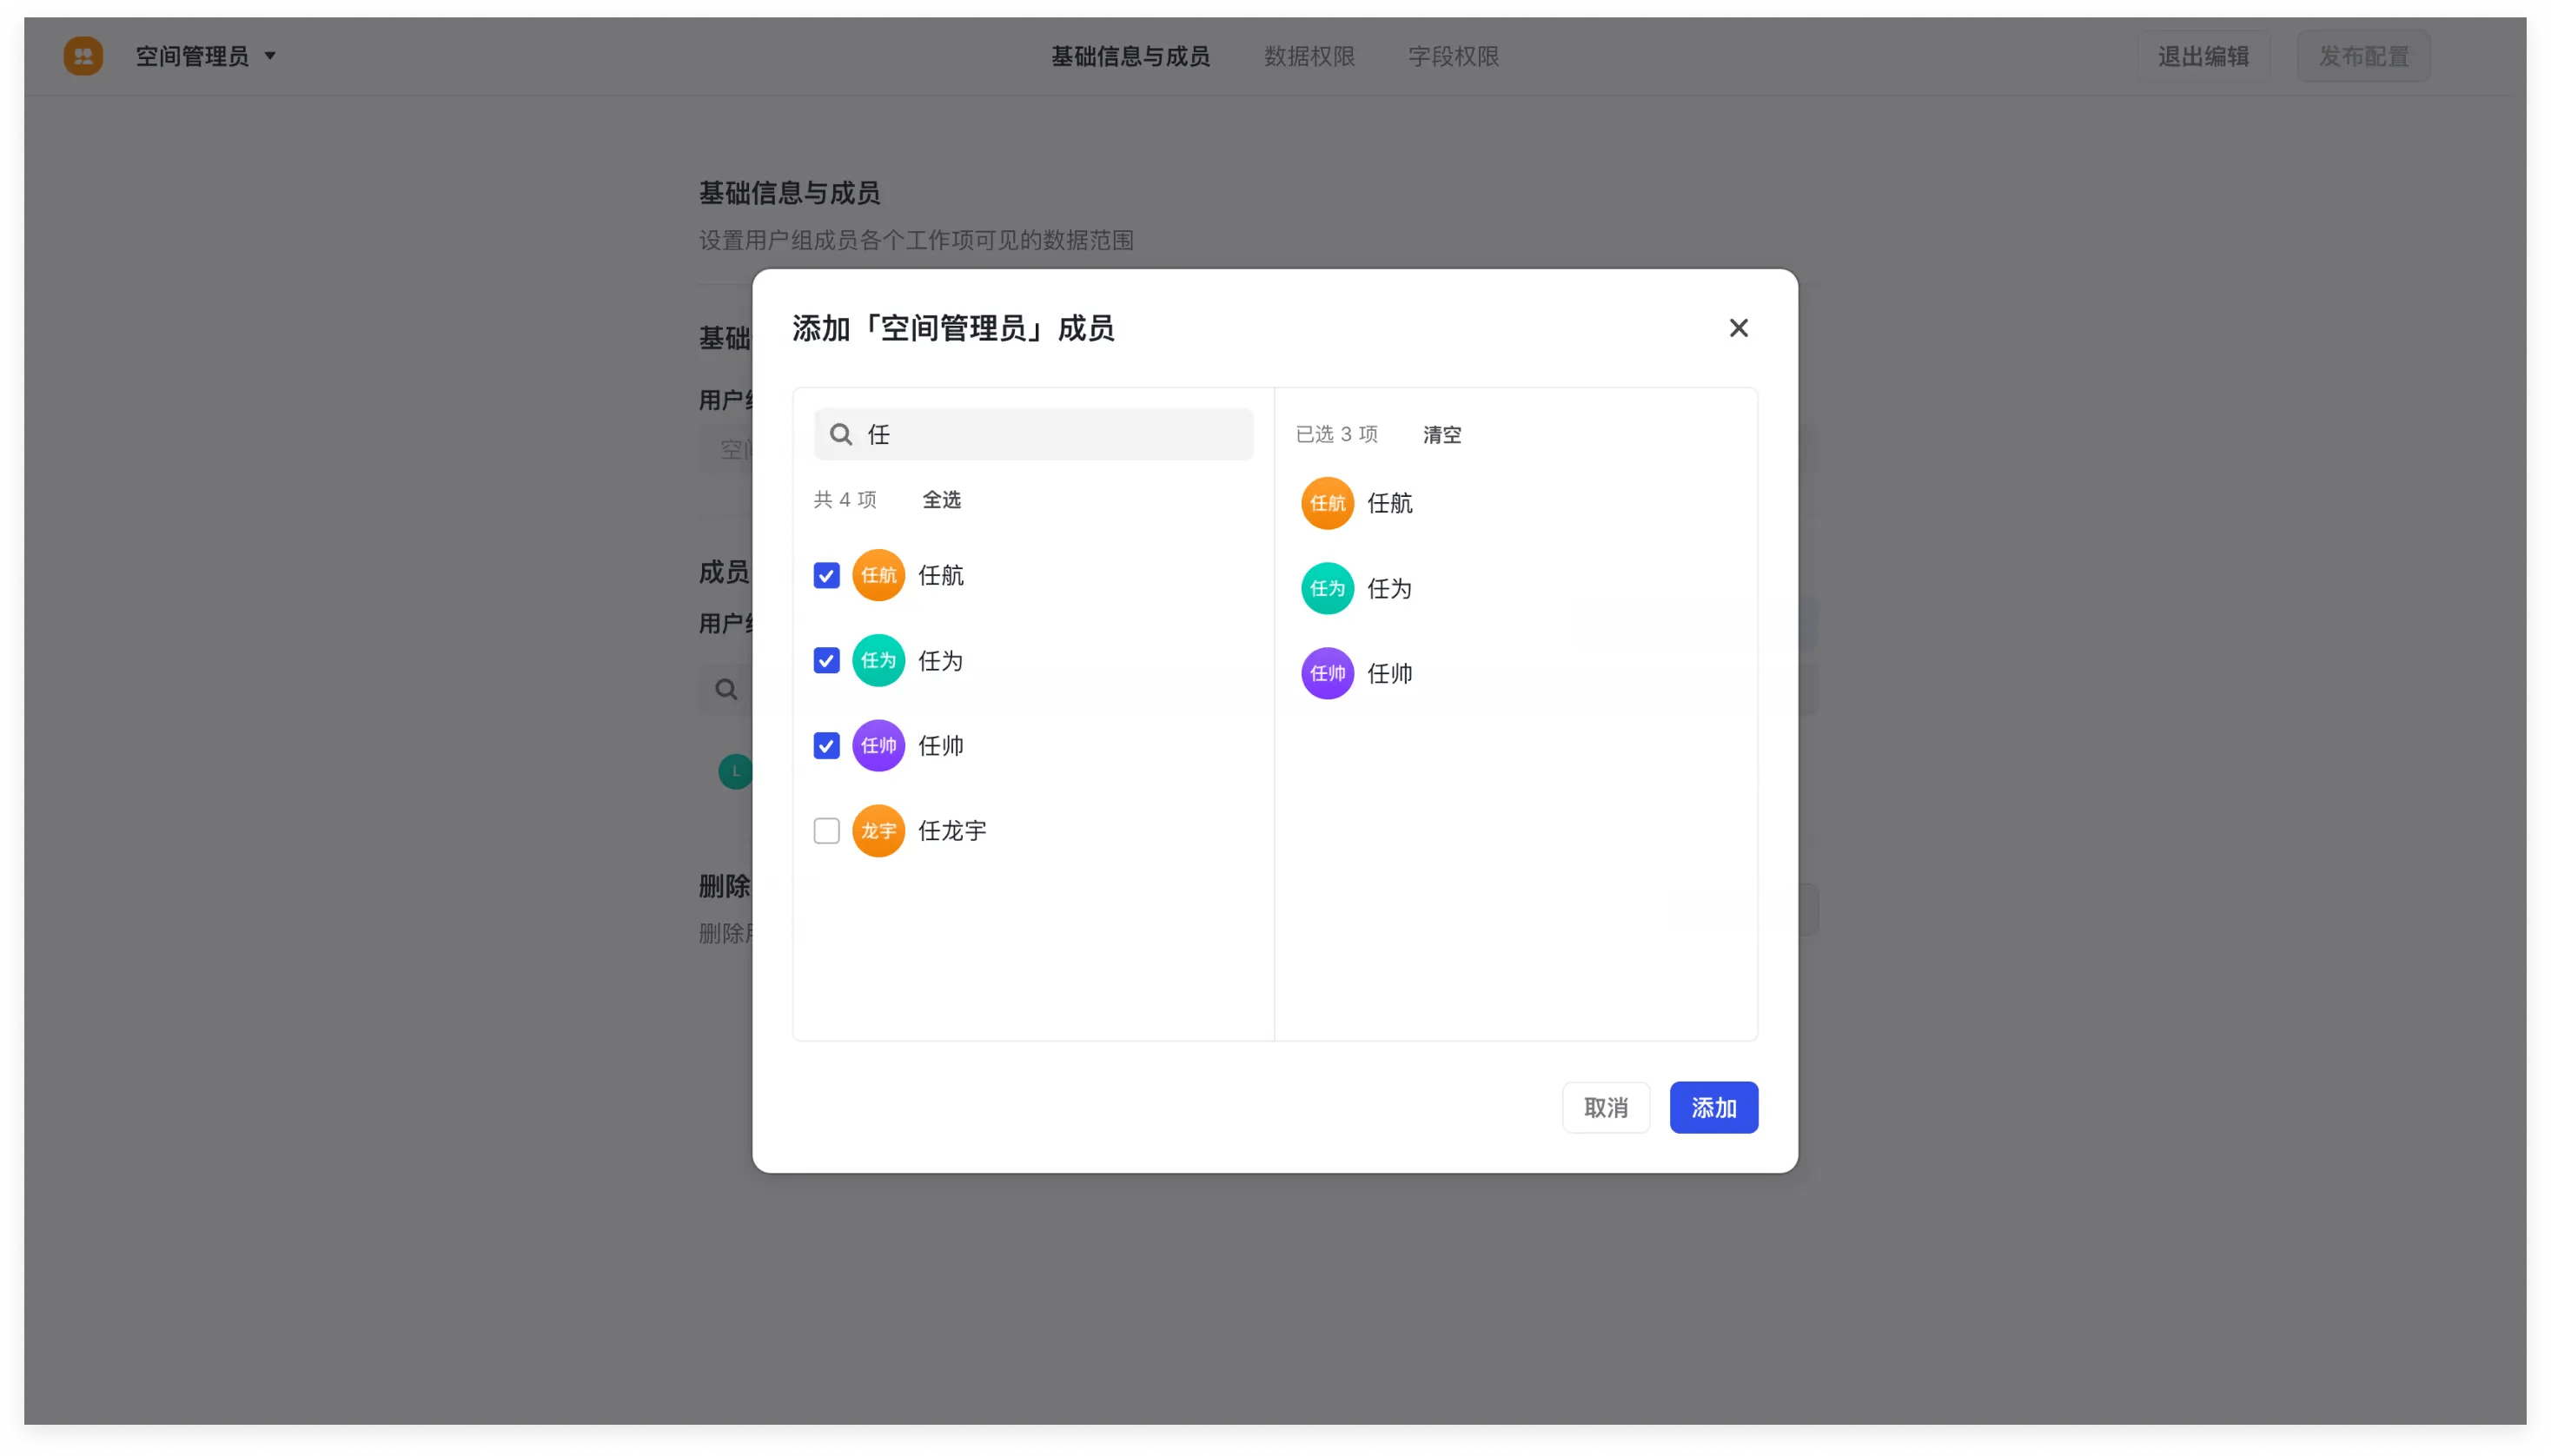This screenshot has height=1456, width=2551.
Task: Switch to 基础信息与成员 tab
Action: (1130, 56)
